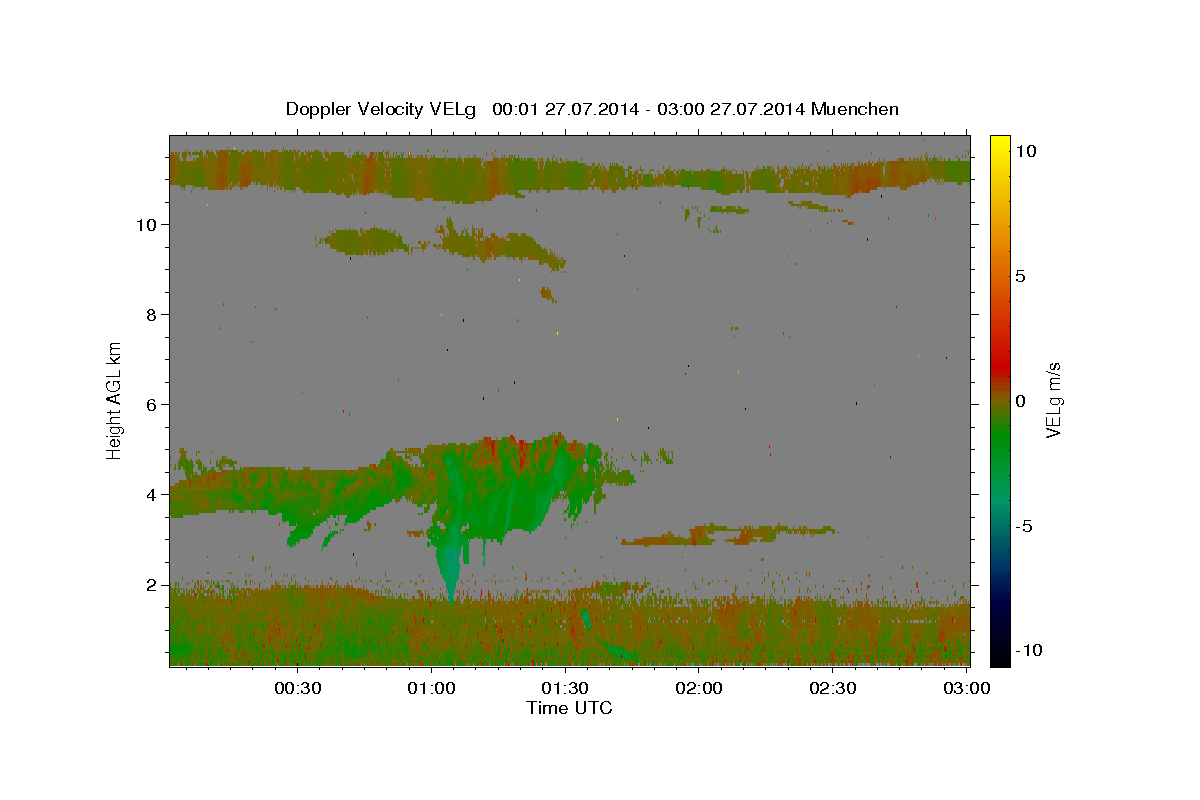Viewport: 1200px width, 800px height.
Task: Click the height axis label 2
Action: [152, 585]
